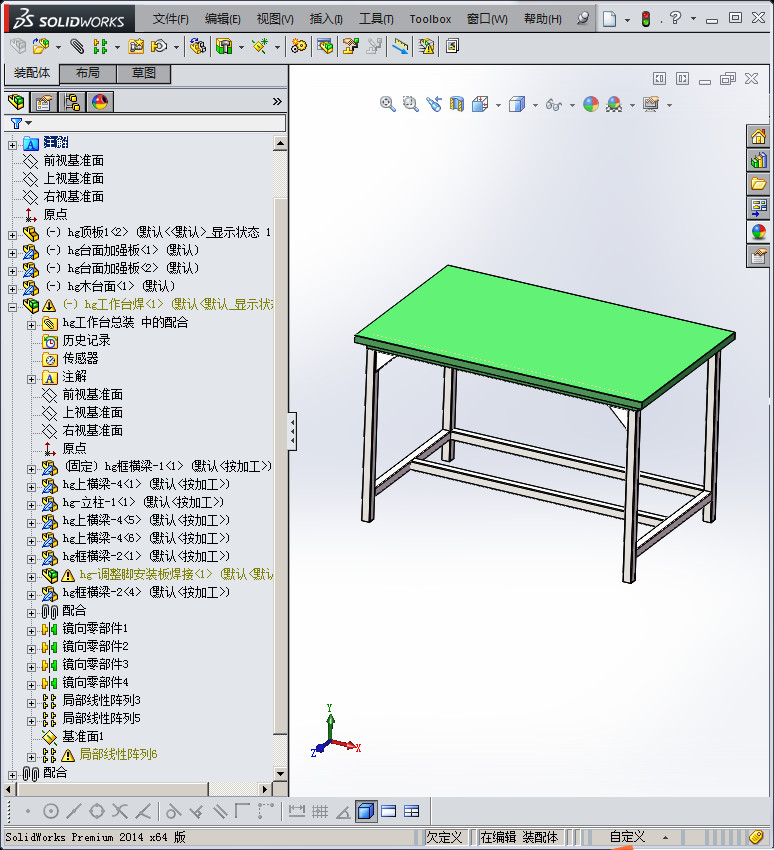Open the Toolbox menu
This screenshot has width=774, height=850.
430,19
